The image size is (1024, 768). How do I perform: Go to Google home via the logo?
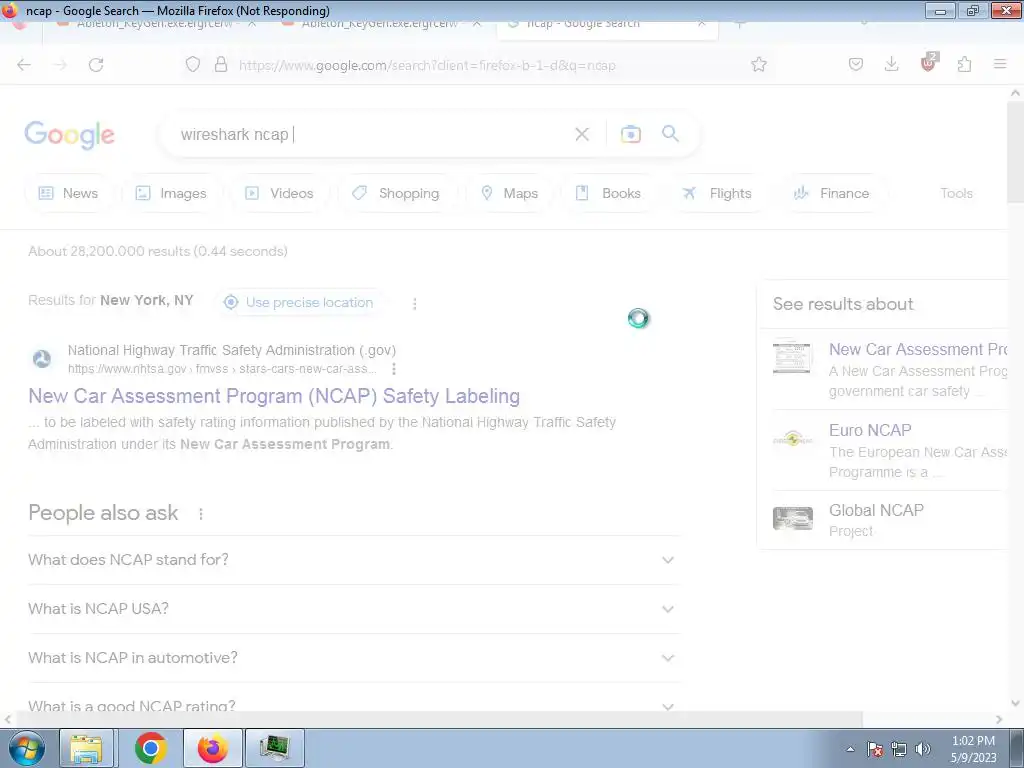[x=69, y=135]
